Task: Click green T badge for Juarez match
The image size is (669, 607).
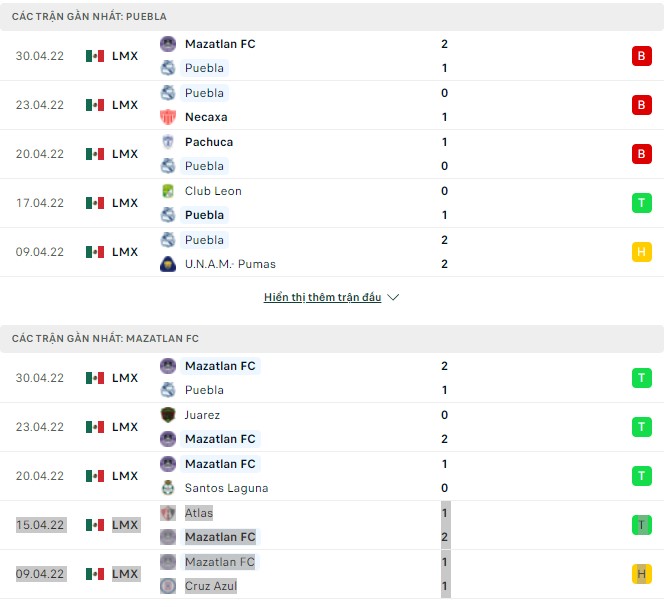Action: click(640, 427)
